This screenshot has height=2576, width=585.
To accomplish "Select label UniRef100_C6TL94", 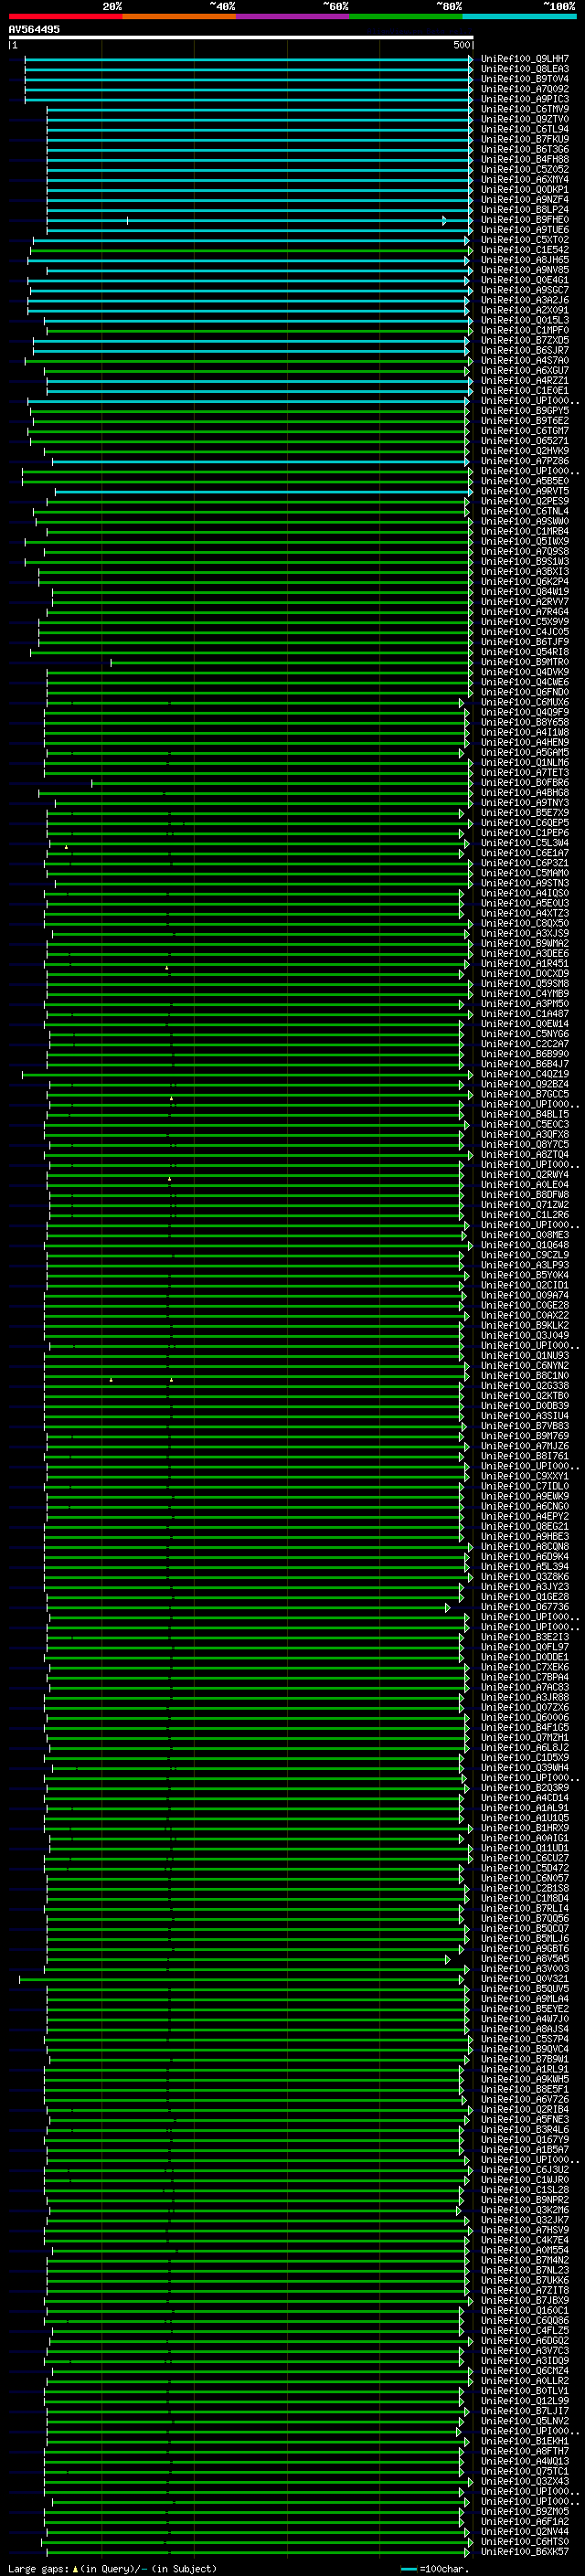I will [525, 129].
